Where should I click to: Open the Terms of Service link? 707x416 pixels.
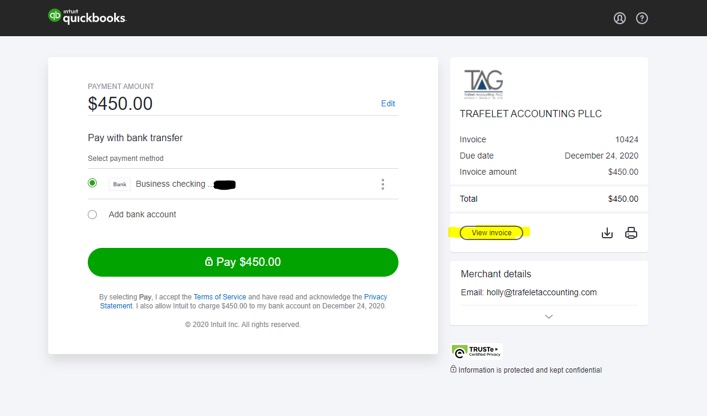coord(220,297)
